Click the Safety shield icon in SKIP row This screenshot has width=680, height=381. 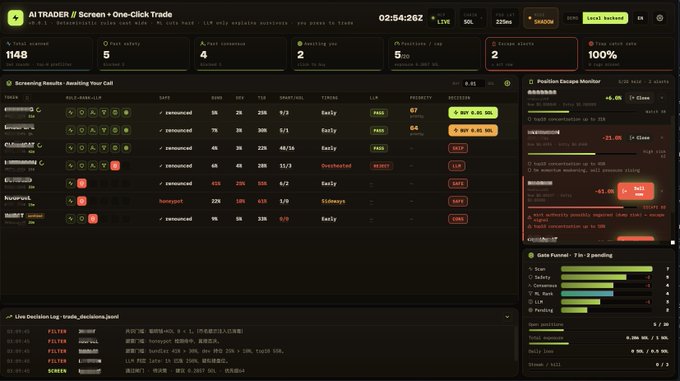tap(82, 148)
